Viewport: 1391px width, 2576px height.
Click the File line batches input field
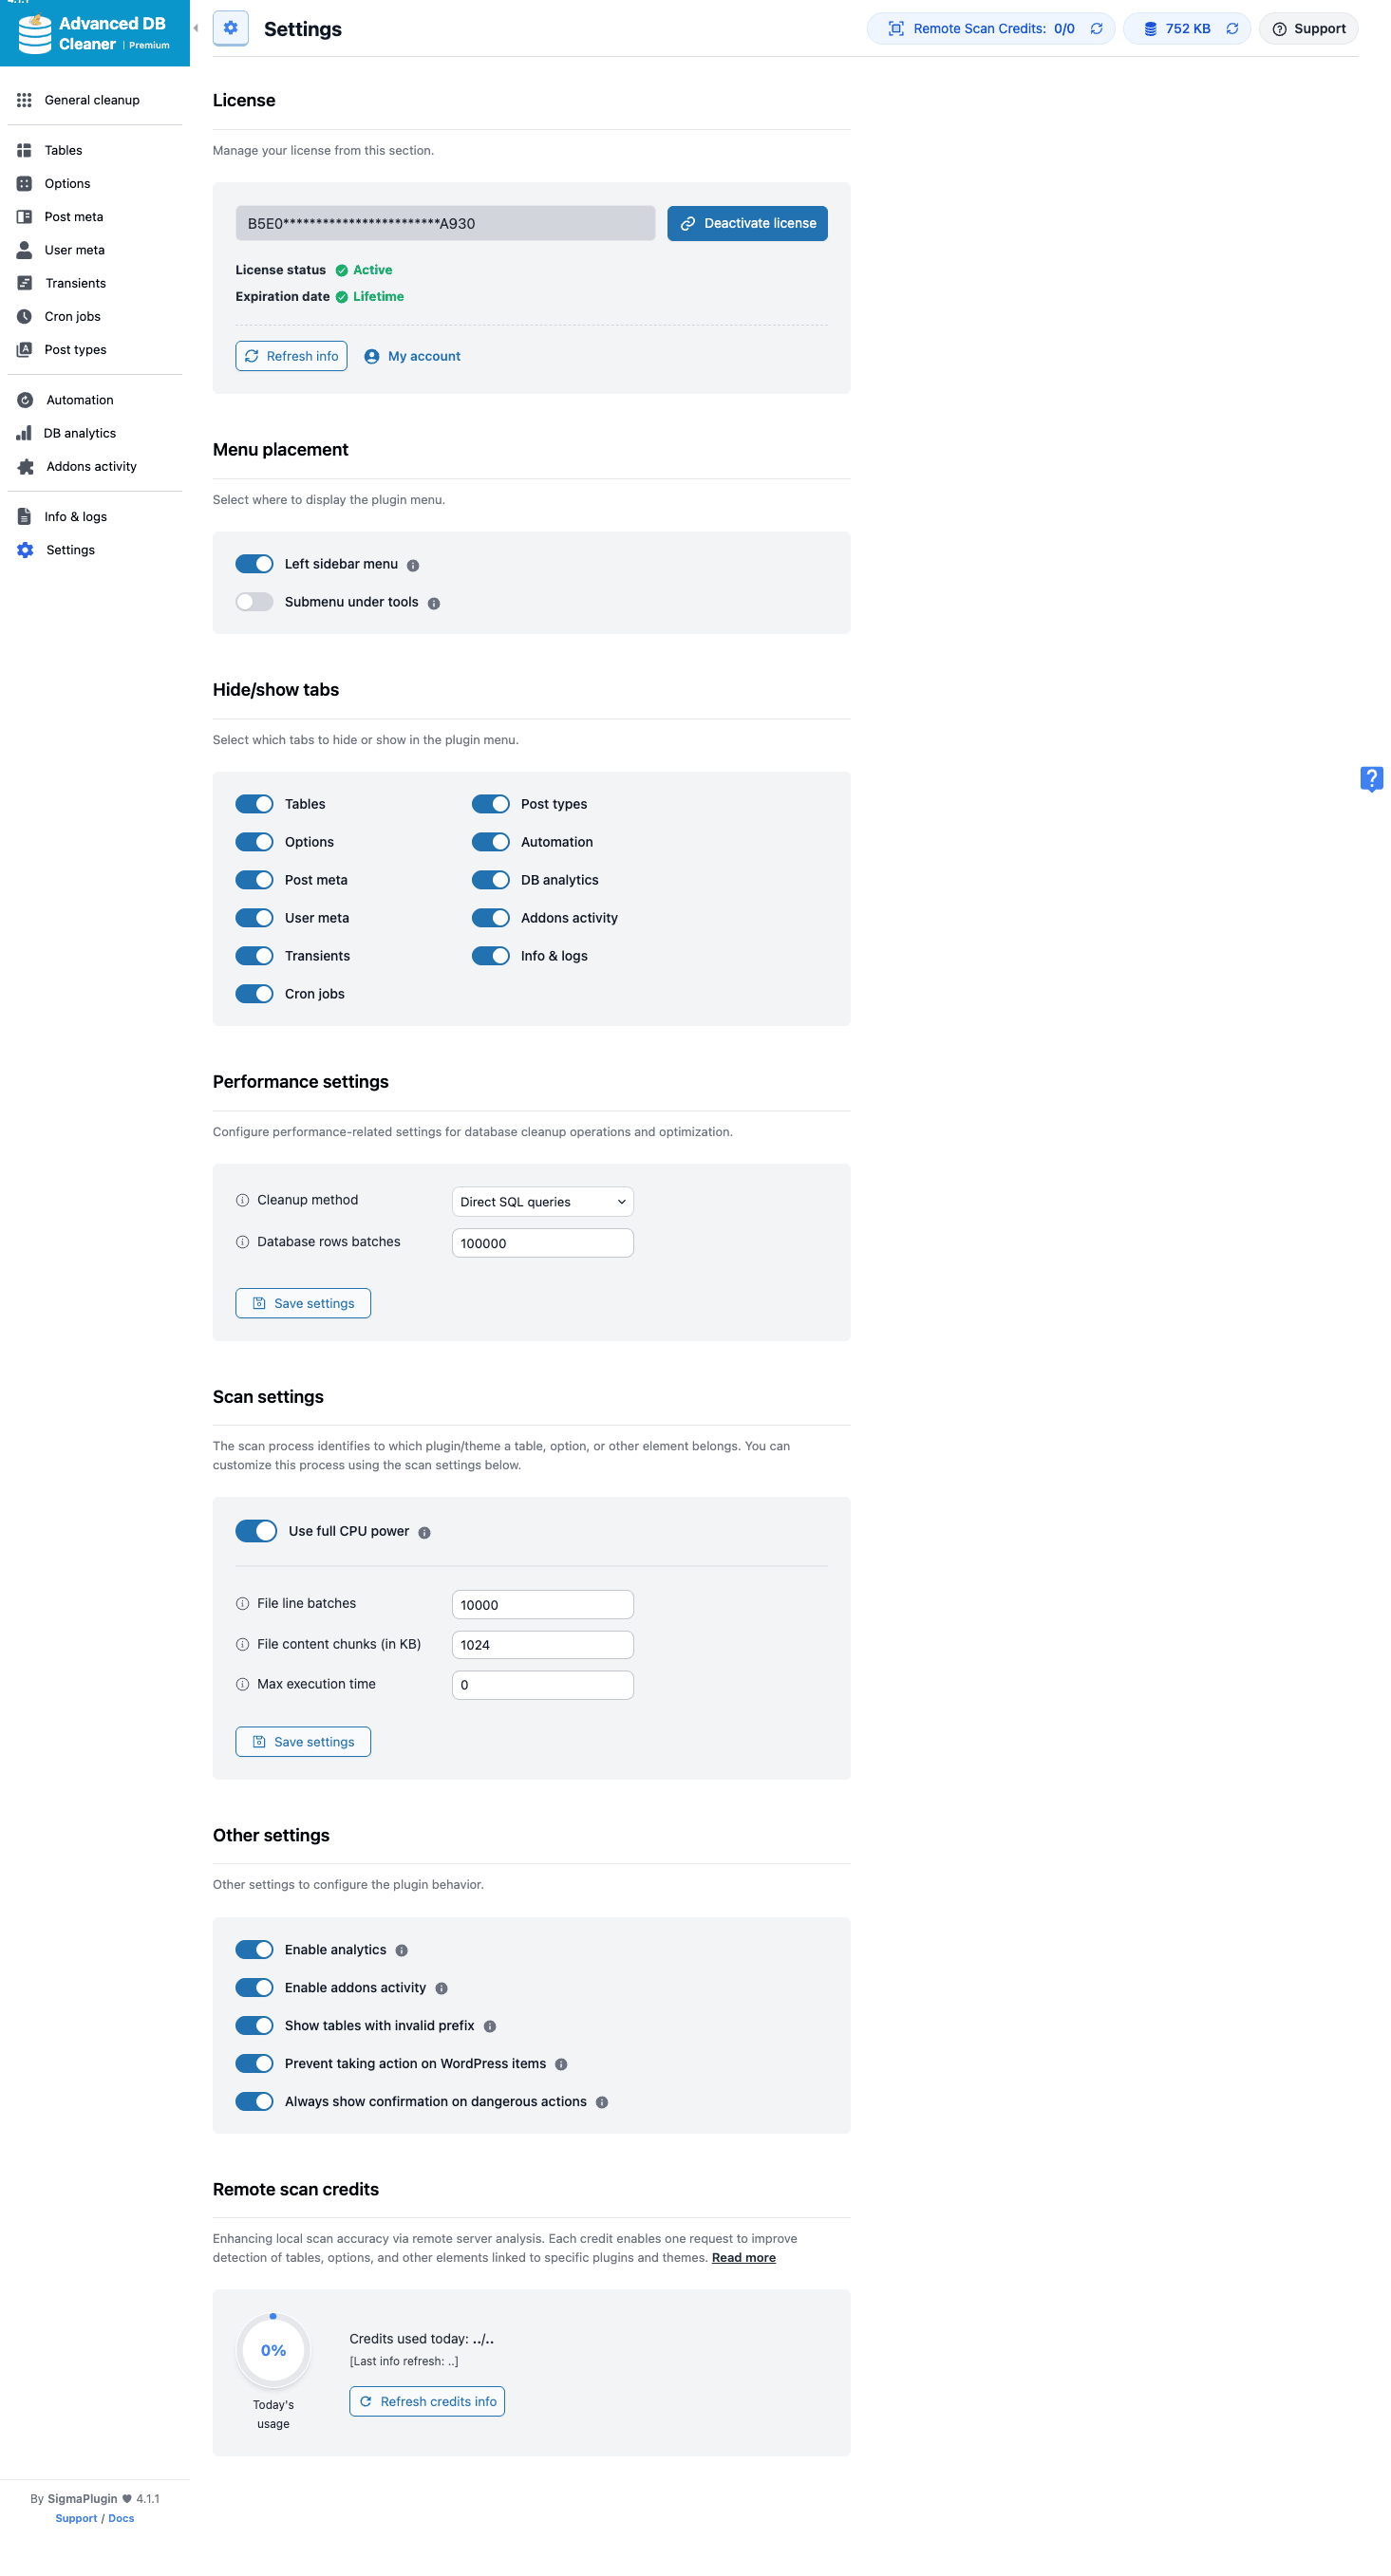(543, 1605)
